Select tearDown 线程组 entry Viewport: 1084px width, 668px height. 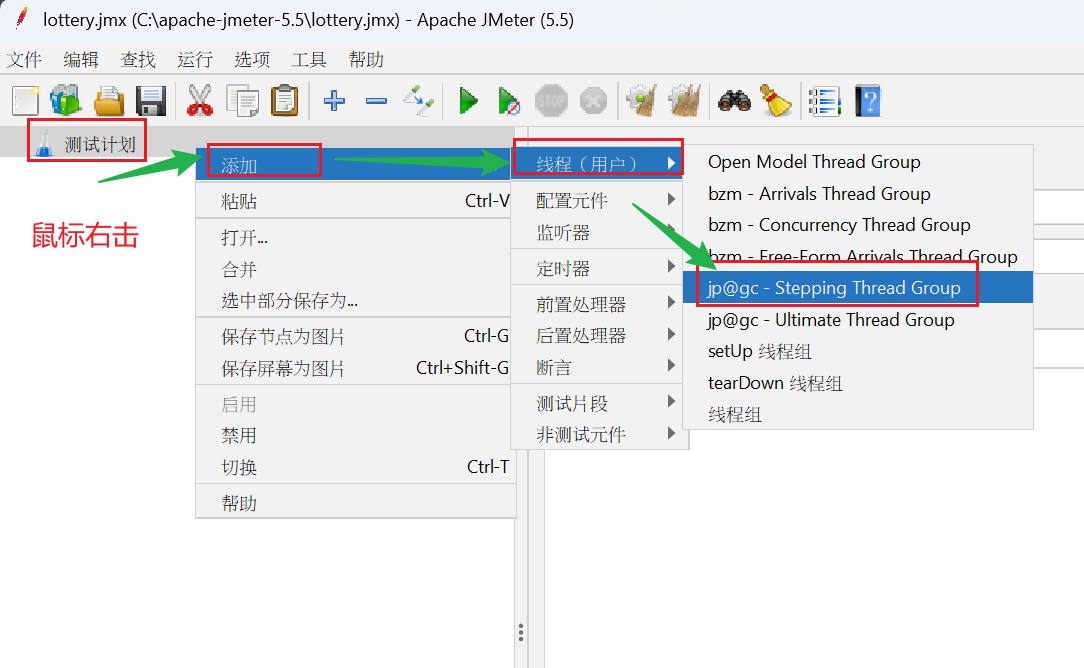click(x=858, y=383)
